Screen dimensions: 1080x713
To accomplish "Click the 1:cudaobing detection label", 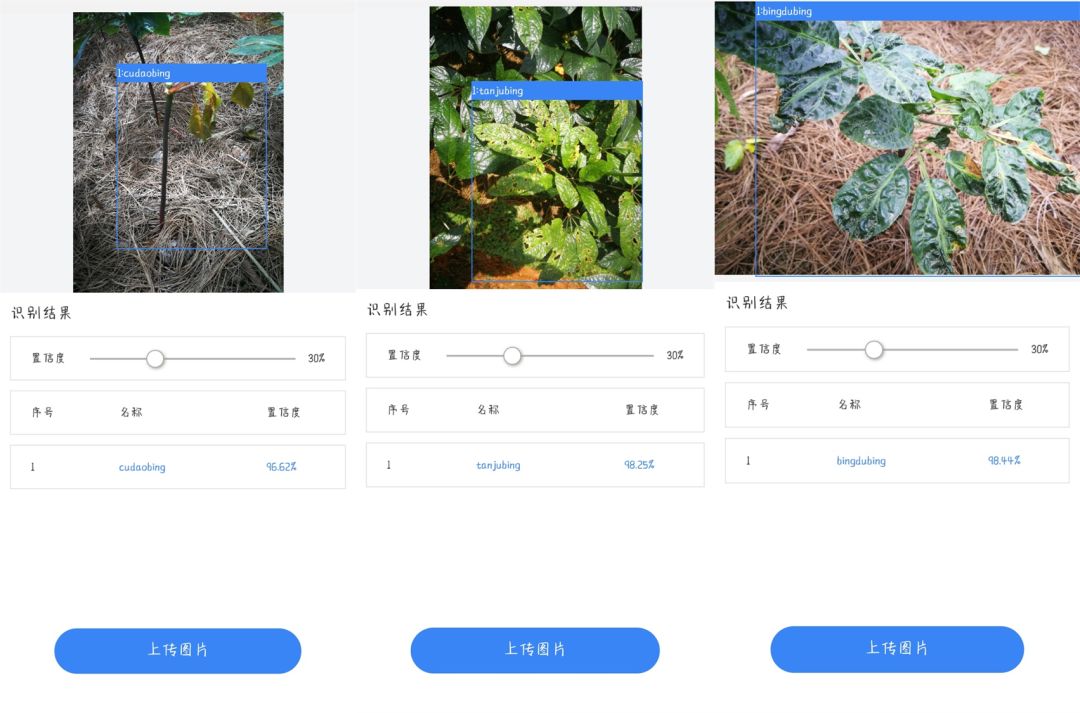I will [143, 73].
